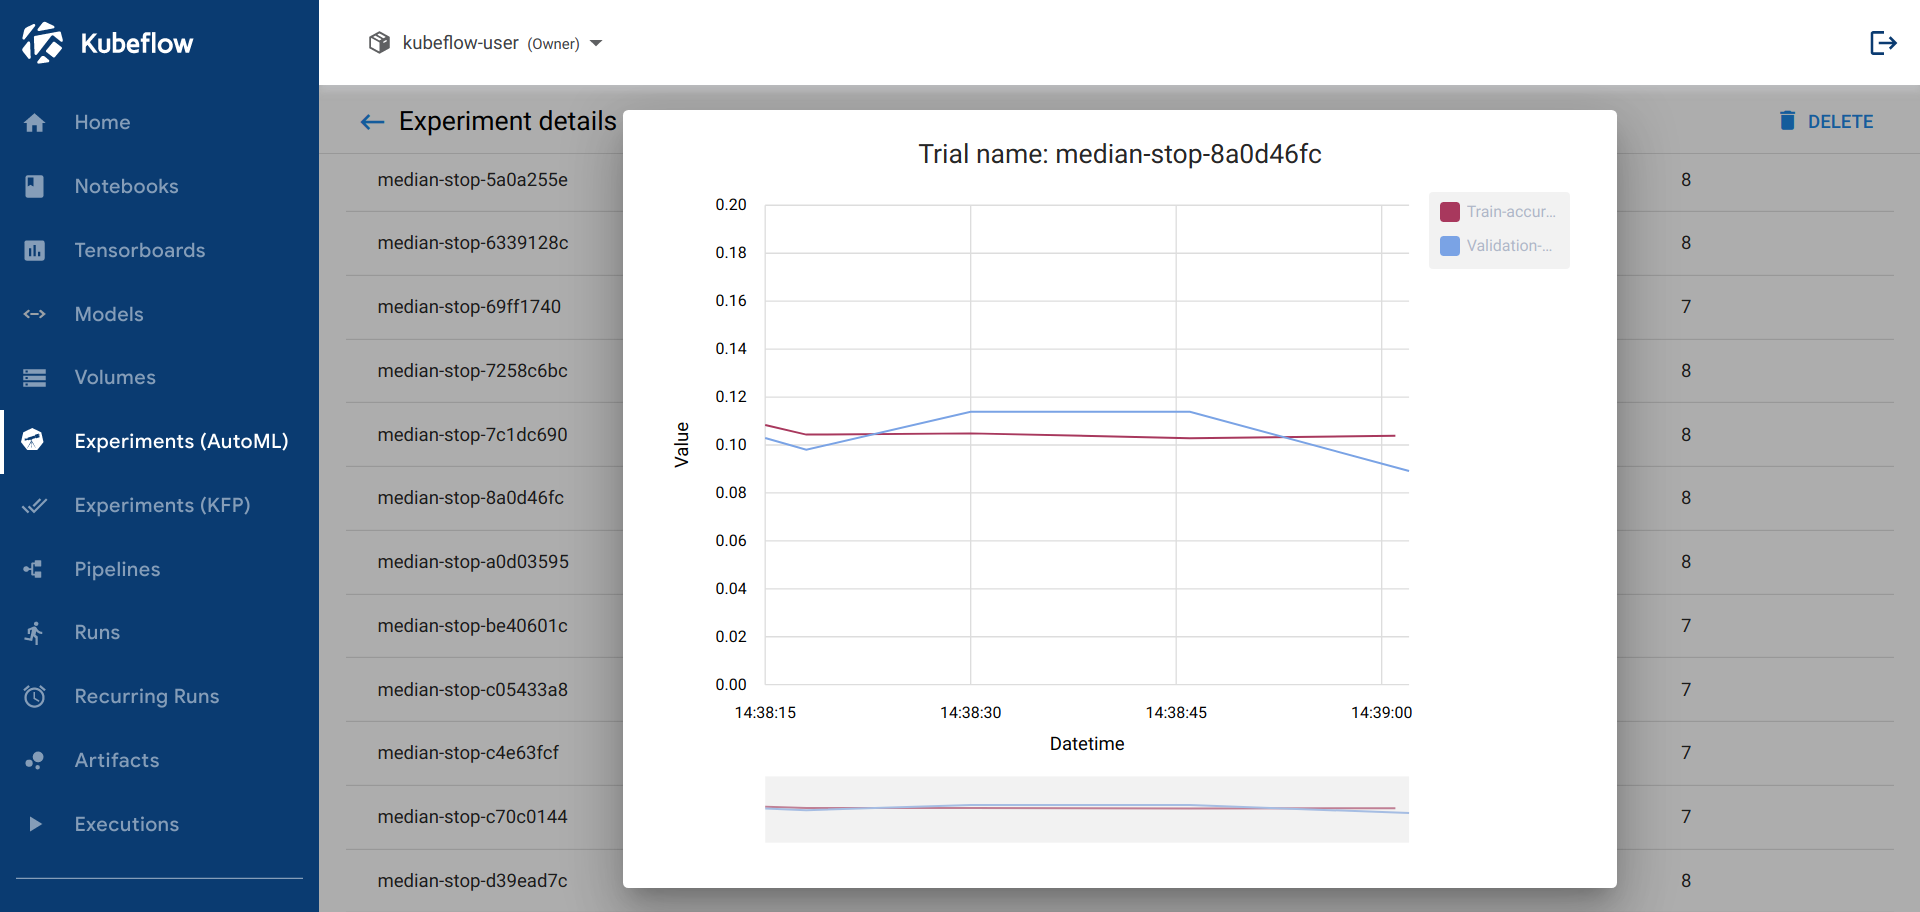
Task: Click the logout icon at top right
Action: [1884, 43]
